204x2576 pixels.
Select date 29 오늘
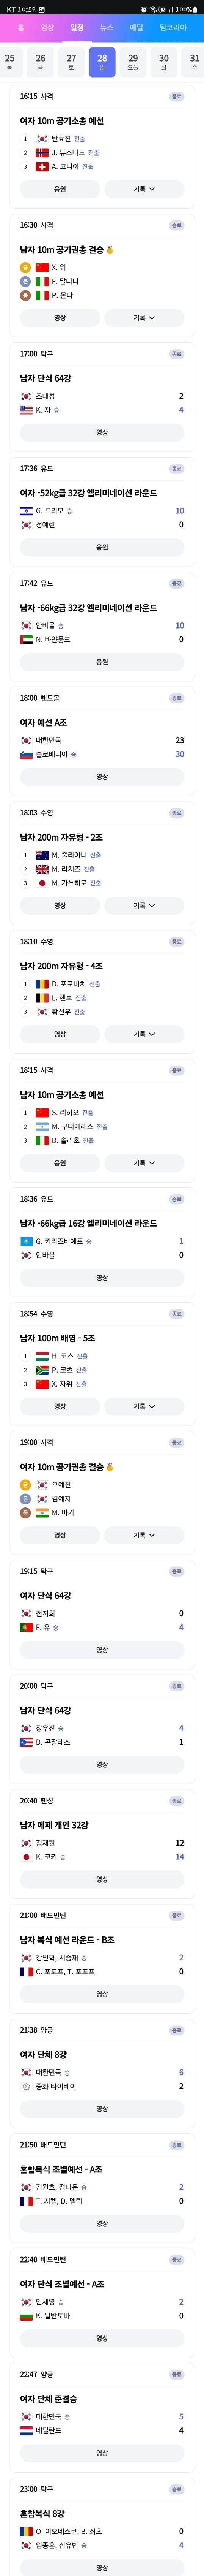[x=133, y=62]
